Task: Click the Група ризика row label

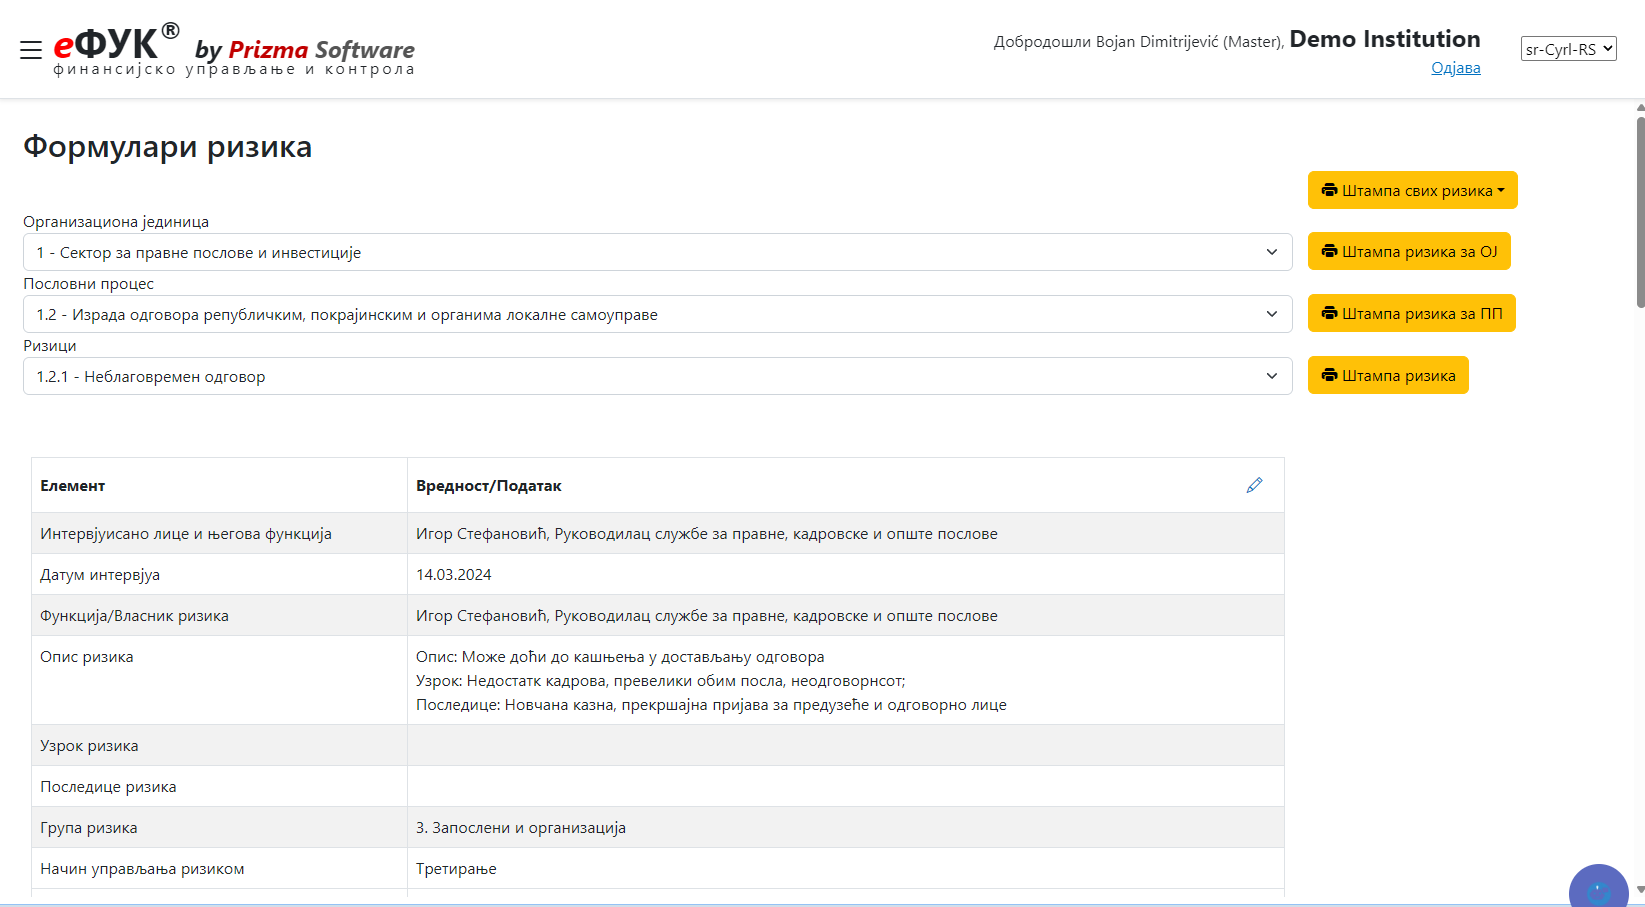Action: 89,827
